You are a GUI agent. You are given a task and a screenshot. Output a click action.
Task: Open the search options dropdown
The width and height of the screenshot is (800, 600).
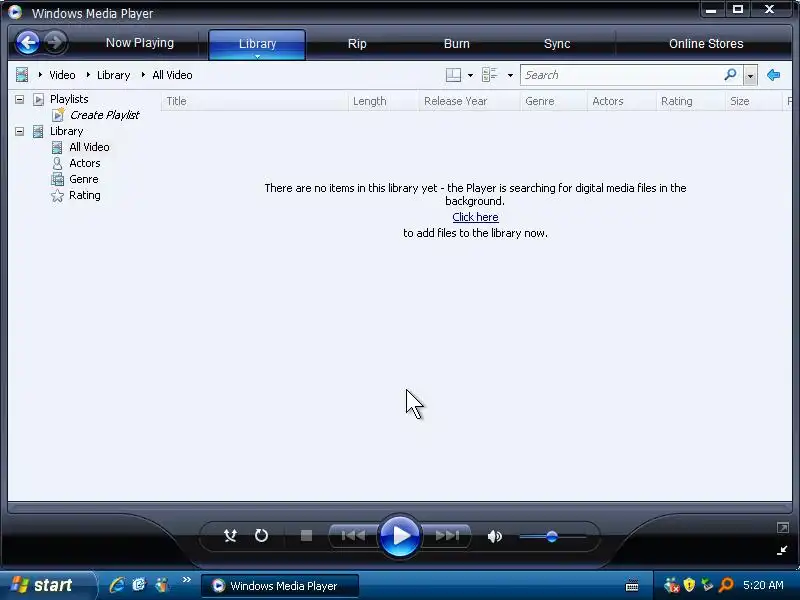click(750, 76)
